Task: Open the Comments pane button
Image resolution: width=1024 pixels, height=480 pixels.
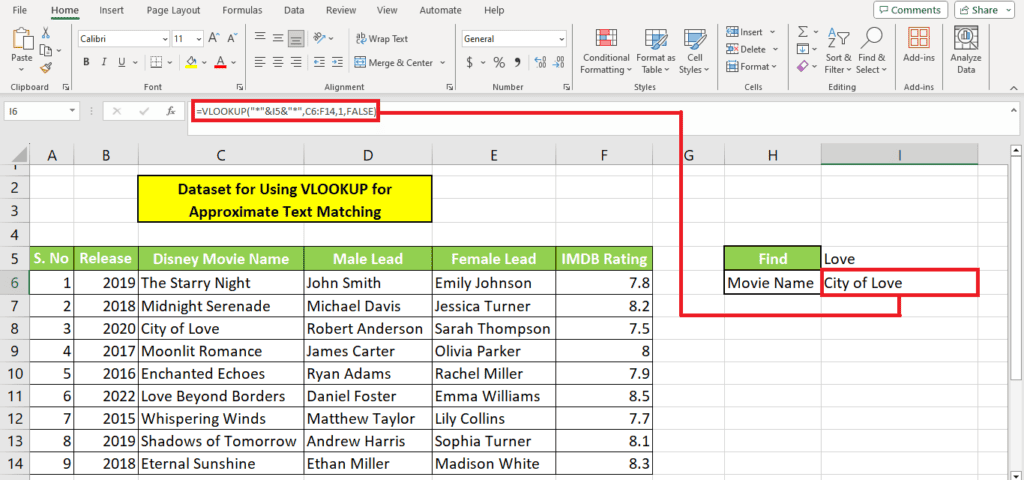Action: [910, 10]
